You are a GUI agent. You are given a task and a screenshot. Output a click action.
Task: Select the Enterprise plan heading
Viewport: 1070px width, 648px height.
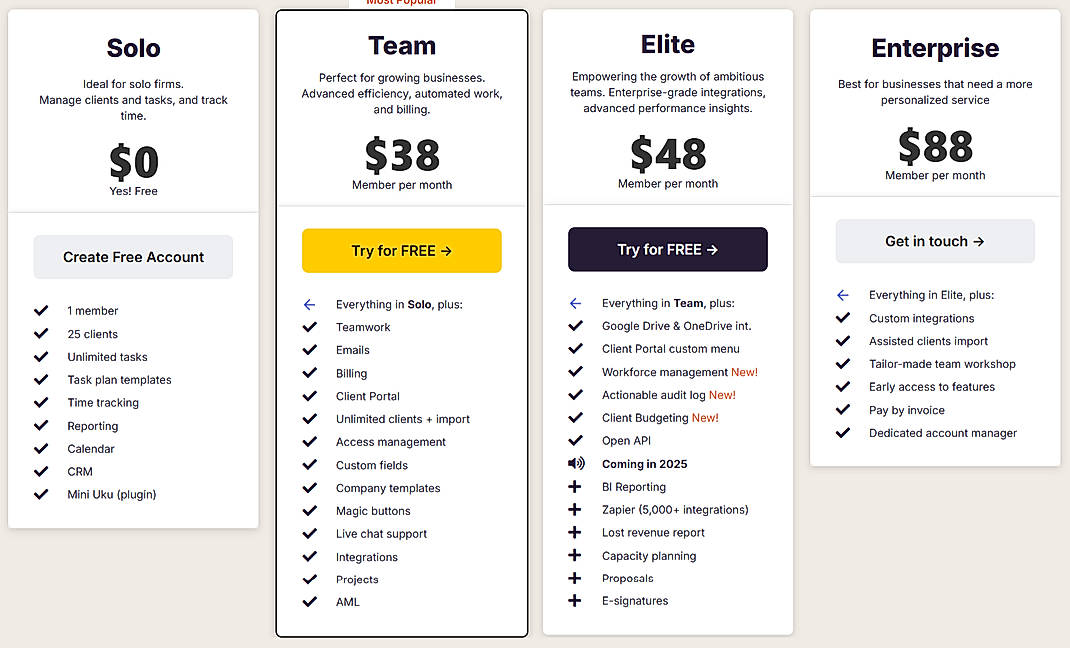[935, 47]
